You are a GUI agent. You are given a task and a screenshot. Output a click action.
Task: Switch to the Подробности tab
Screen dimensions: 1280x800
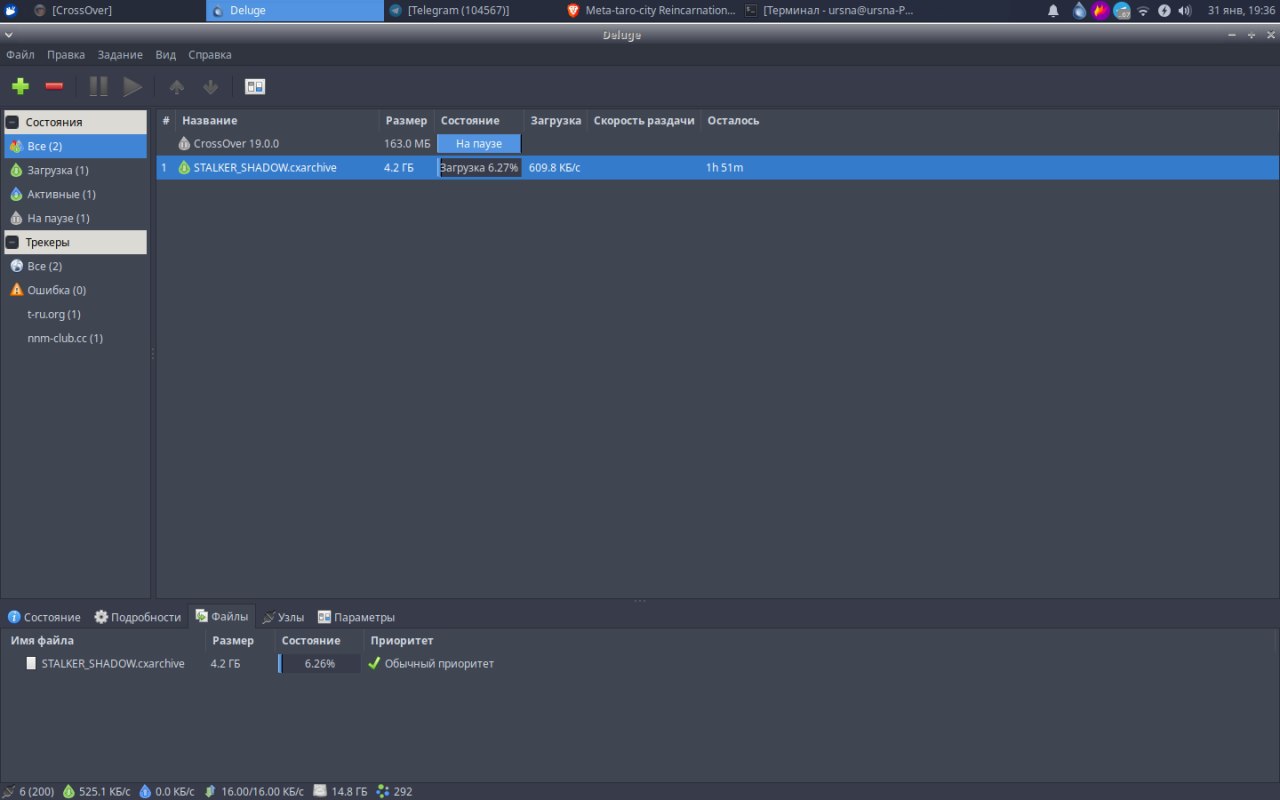tap(138, 617)
